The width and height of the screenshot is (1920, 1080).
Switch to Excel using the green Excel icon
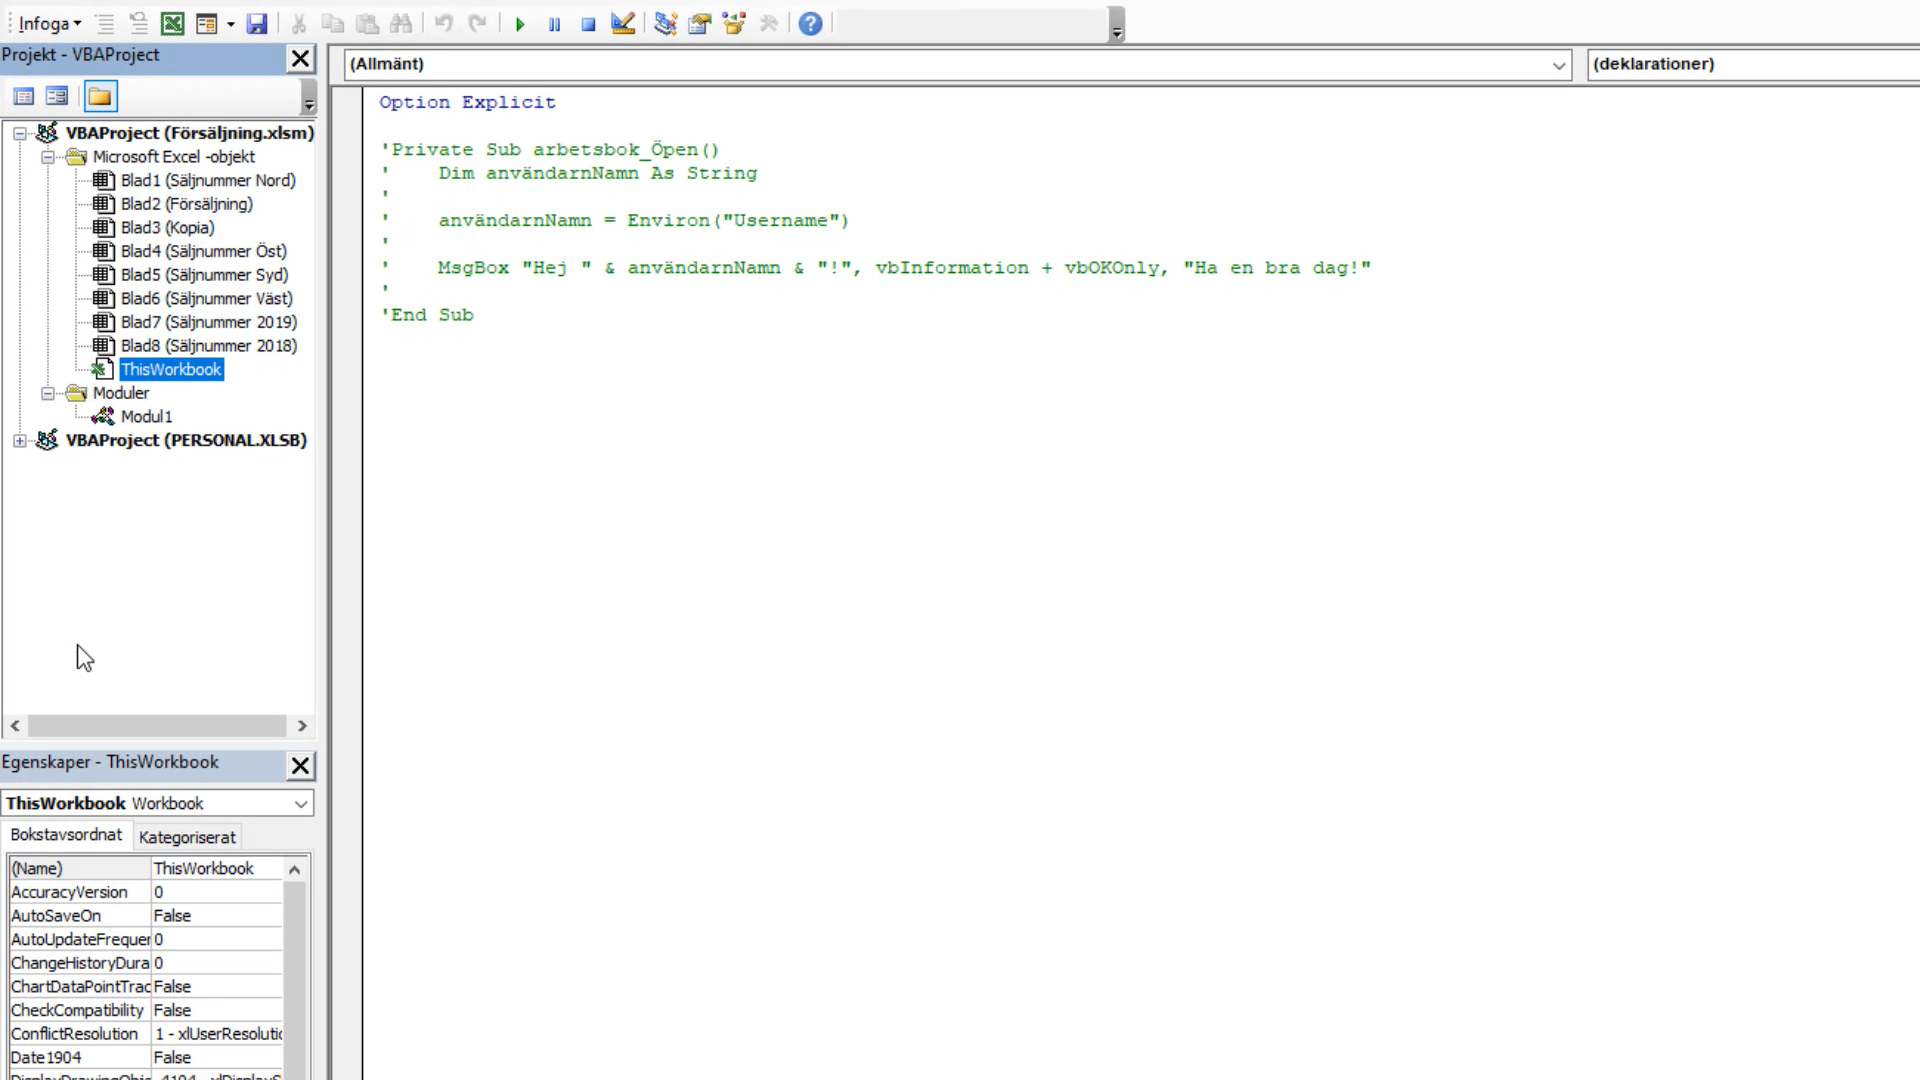(173, 23)
